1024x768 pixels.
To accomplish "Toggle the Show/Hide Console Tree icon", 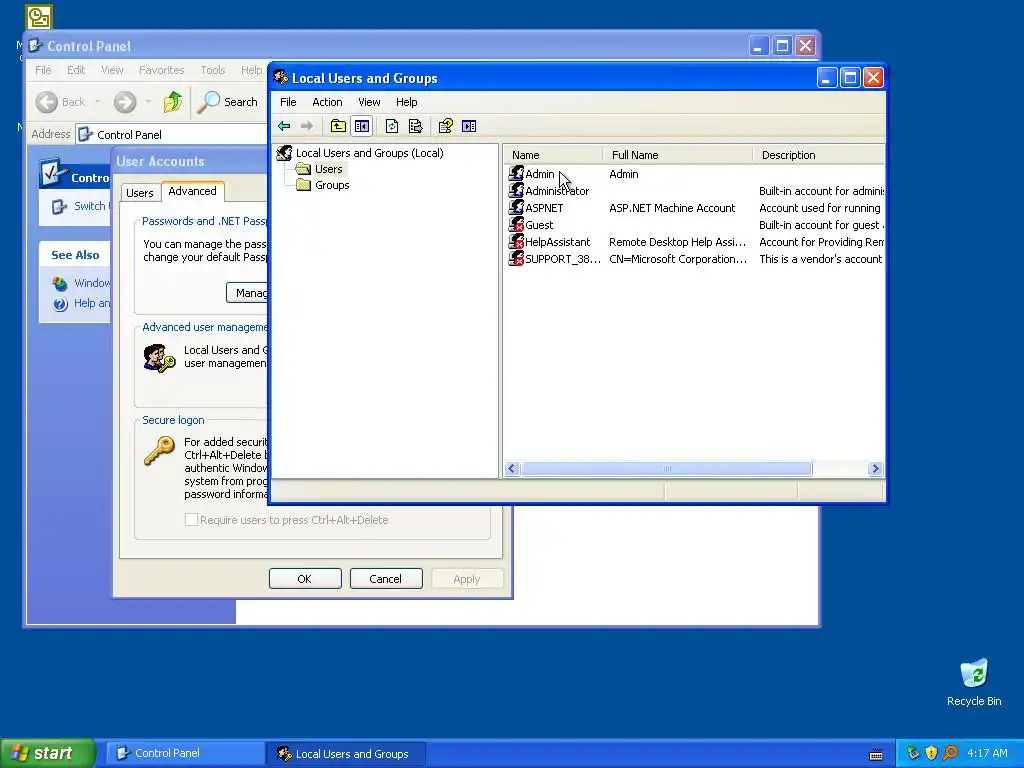I will [362, 126].
